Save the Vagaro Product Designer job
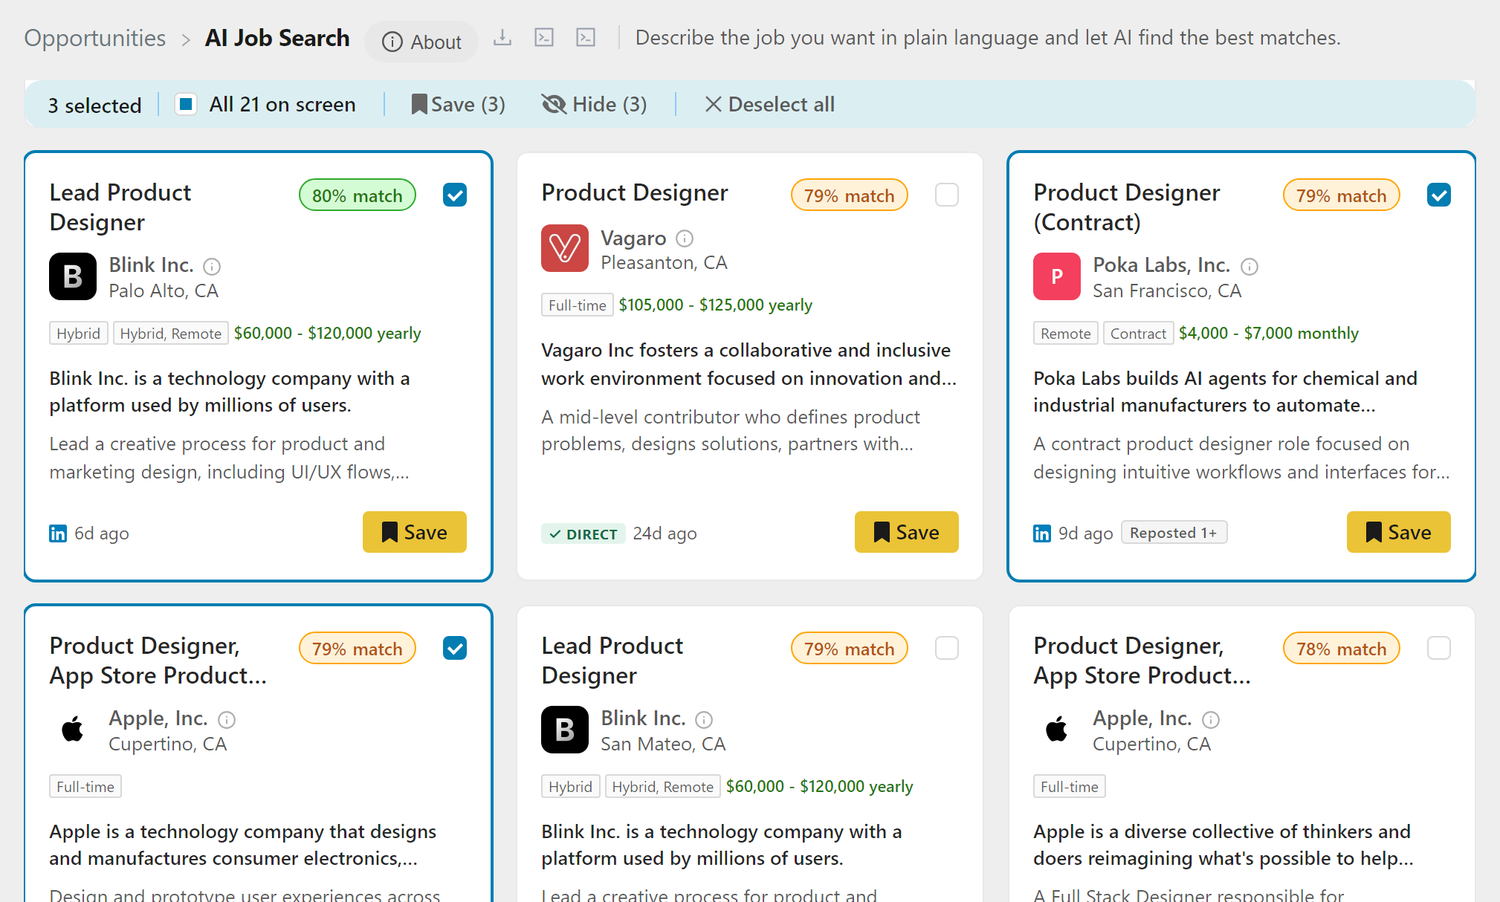The image size is (1500, 902). click(x=907, y=532)
